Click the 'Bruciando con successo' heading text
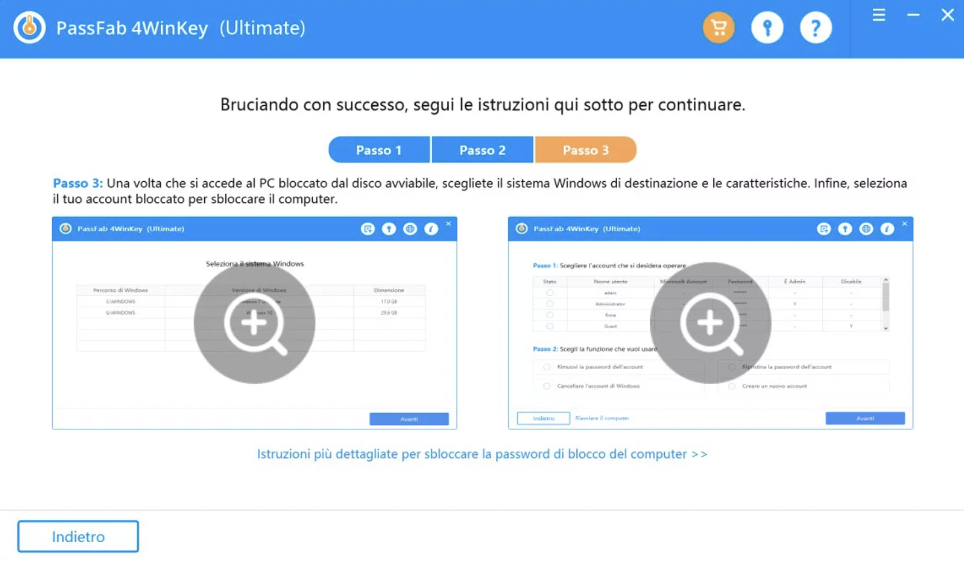The image size is (964, 562). coord(483,105)
